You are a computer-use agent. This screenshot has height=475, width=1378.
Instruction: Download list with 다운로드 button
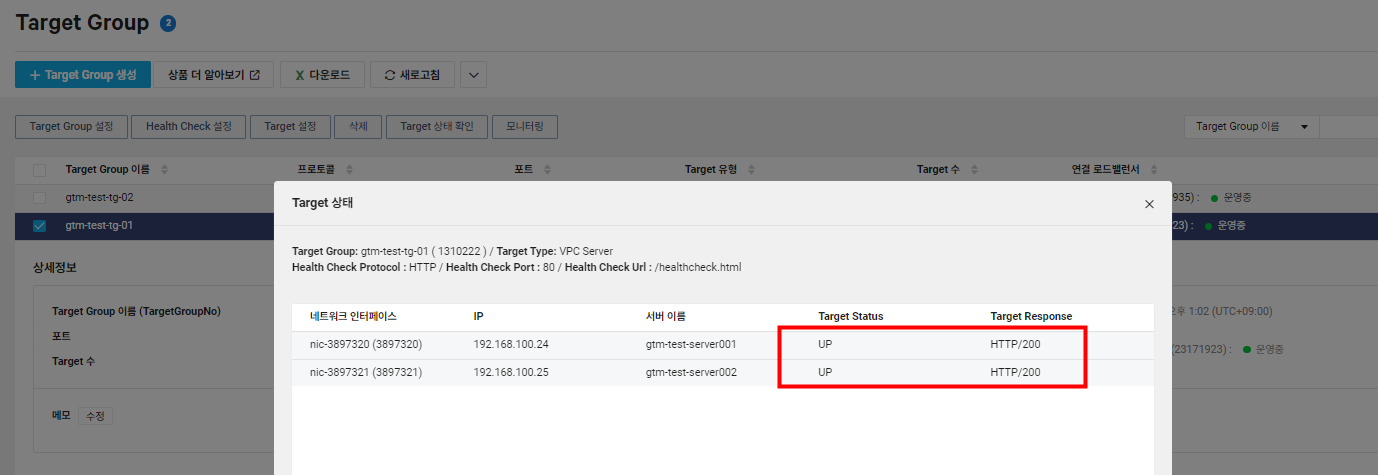coord(323,75)
